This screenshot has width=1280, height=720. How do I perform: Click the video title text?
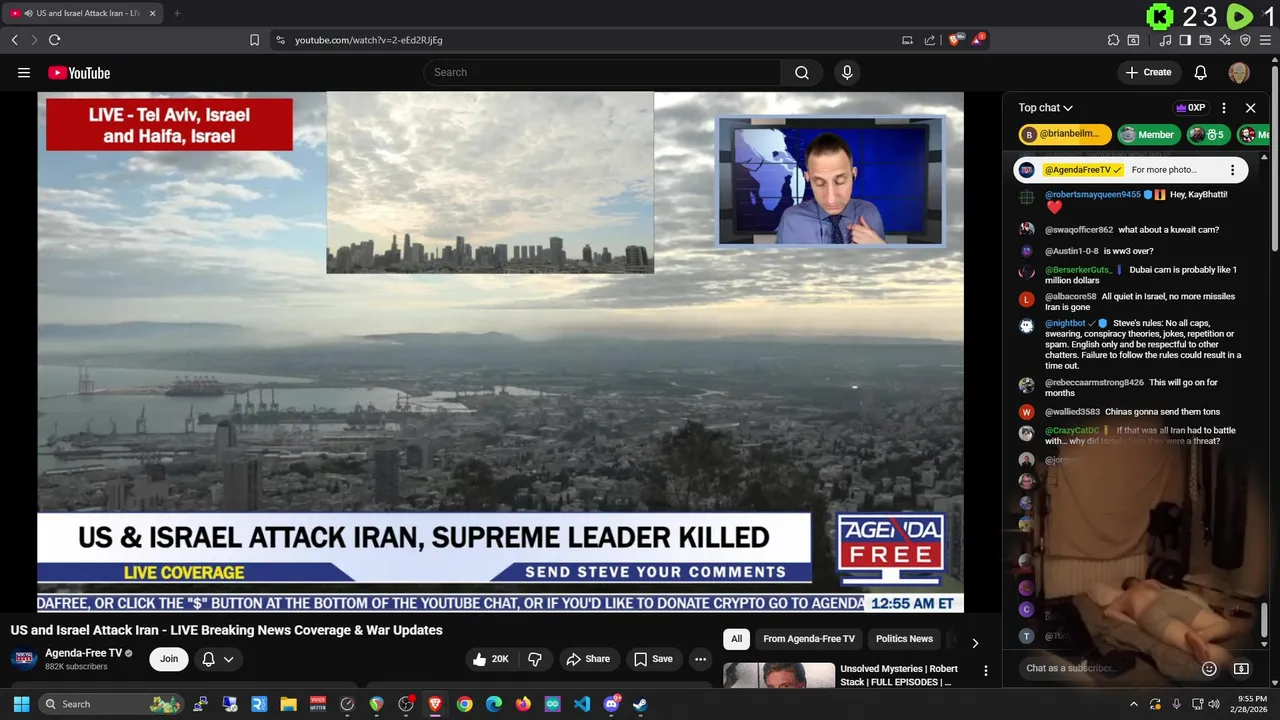coord(227,630)
